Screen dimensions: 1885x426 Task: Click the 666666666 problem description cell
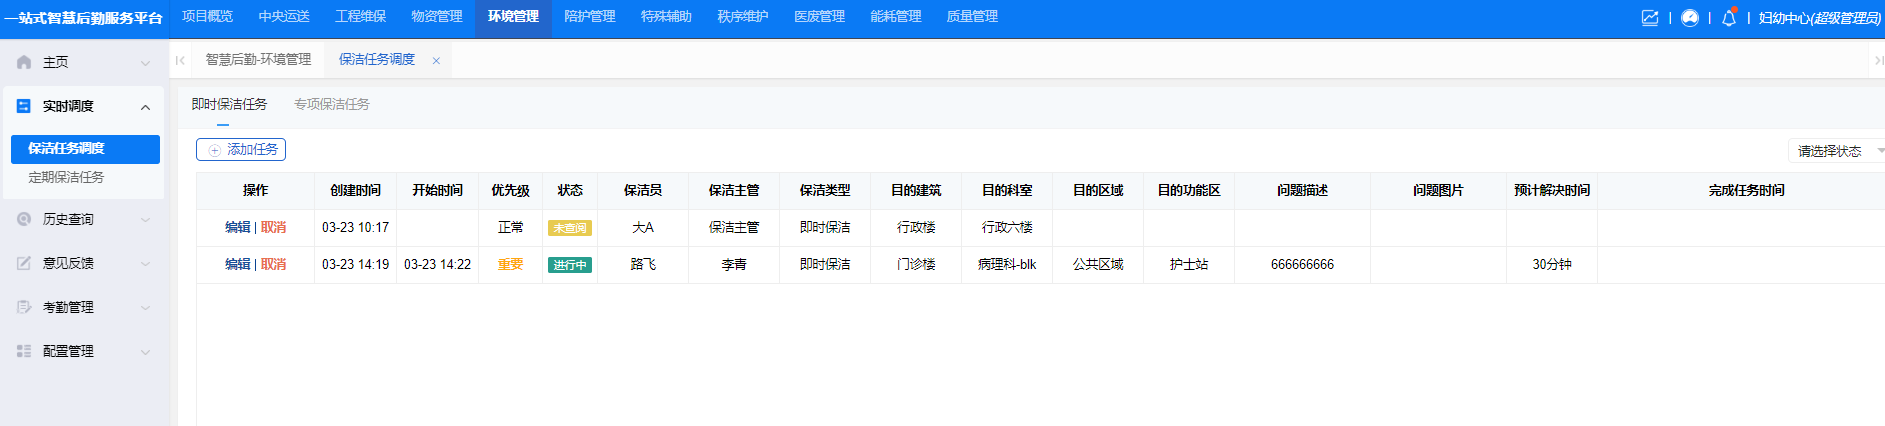tap(1302, 265)
